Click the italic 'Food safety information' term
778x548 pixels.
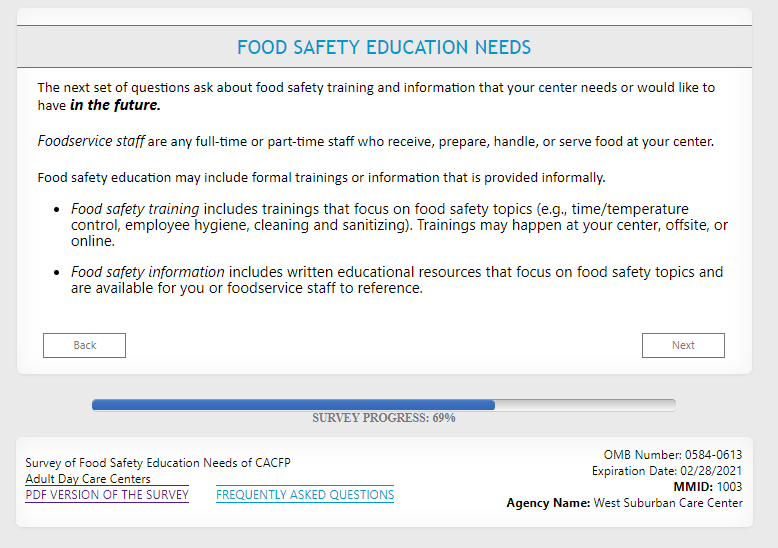pos(147,272)
